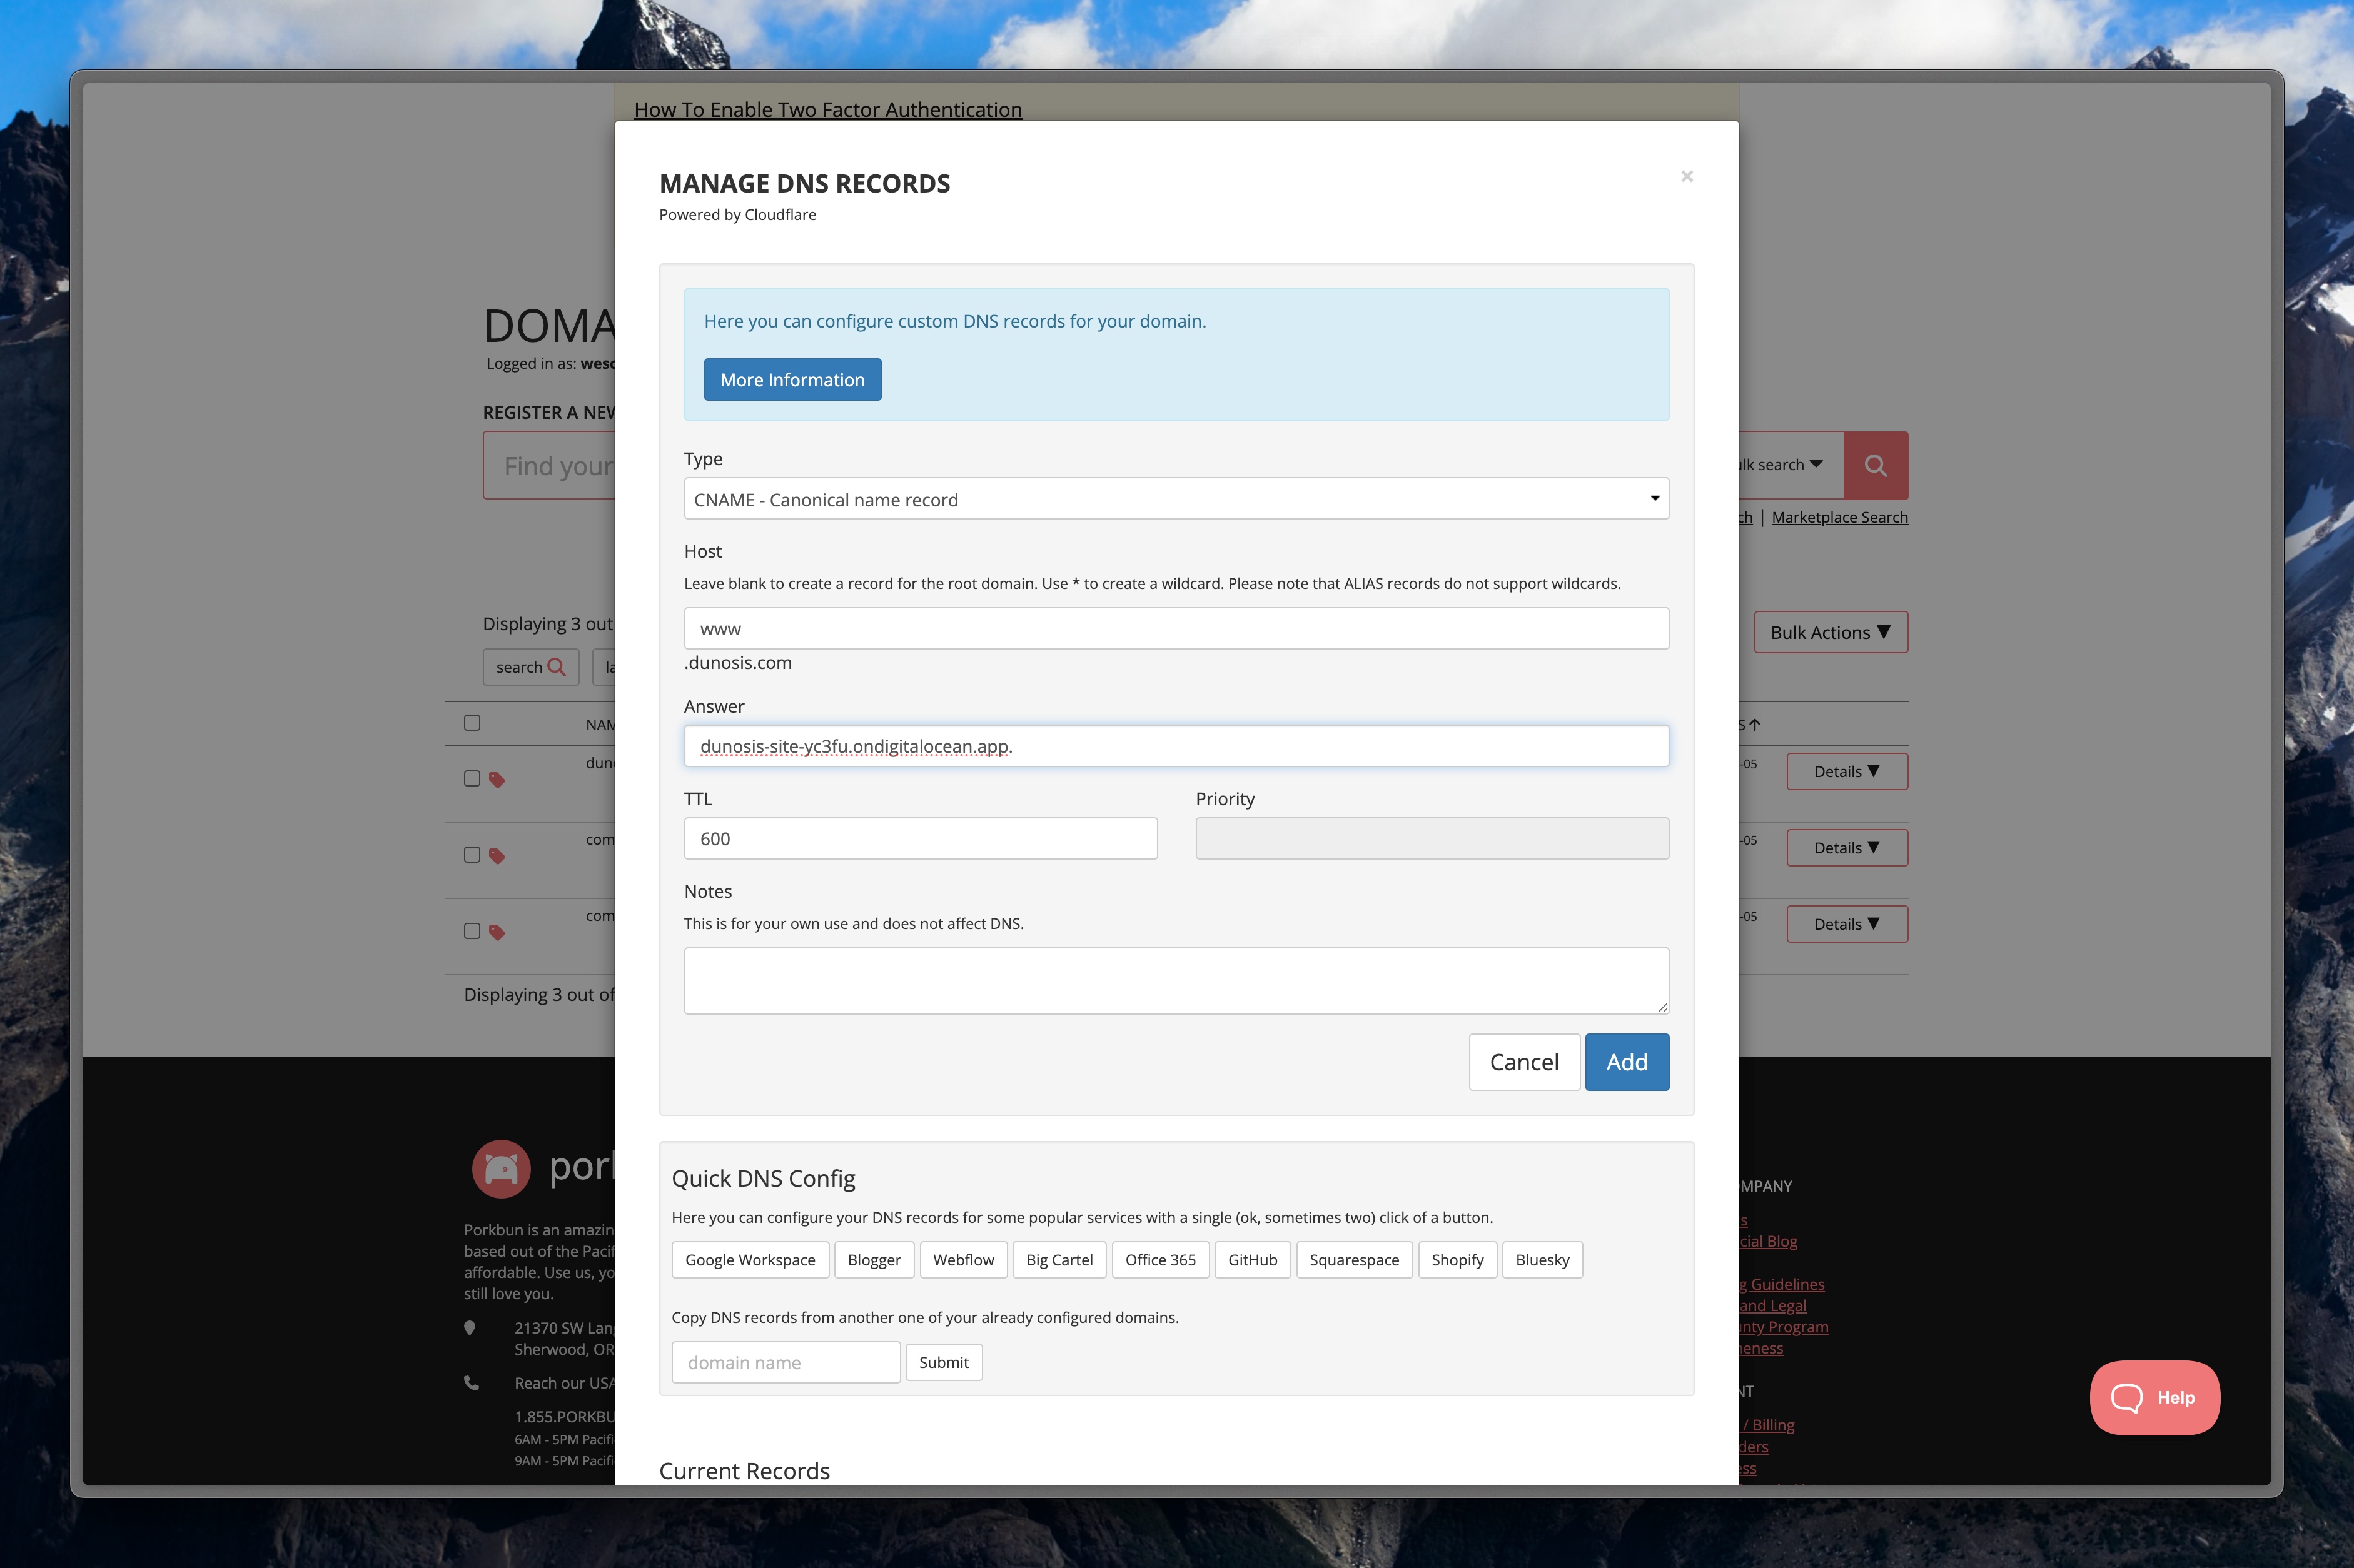This screenshot has height=1568, width=2354.
Task: Expand the Bulk Actions dropdown
Action: coord(1831,632)
